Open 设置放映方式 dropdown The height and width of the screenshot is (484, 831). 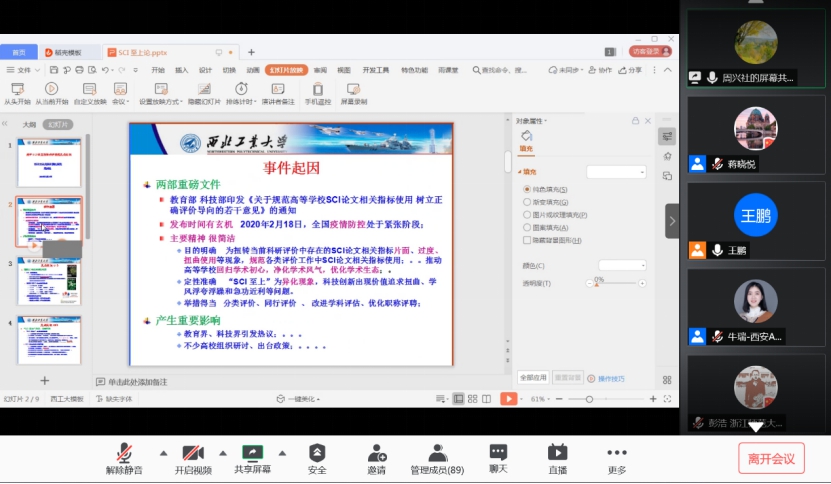[161, 94]
